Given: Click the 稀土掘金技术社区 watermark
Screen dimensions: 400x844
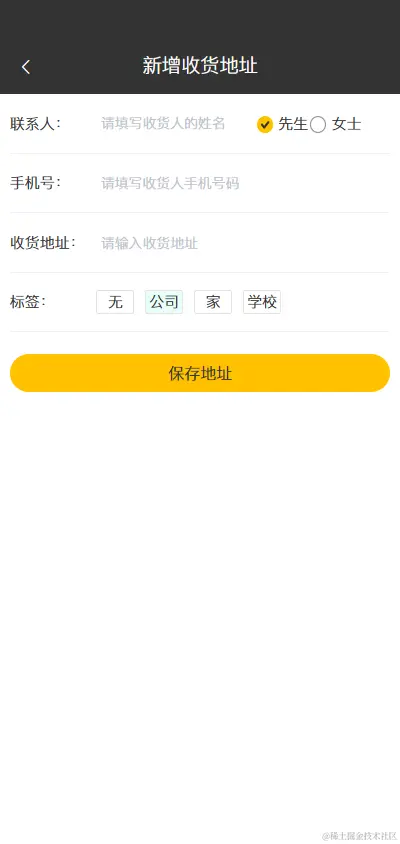Looking at the screenshot, I should [359, 836].
